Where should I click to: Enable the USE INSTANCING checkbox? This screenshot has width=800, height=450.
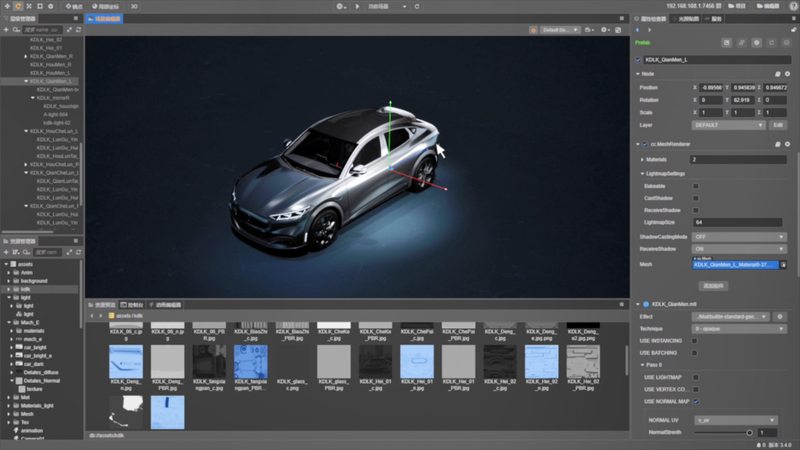(x=696, y=341)
